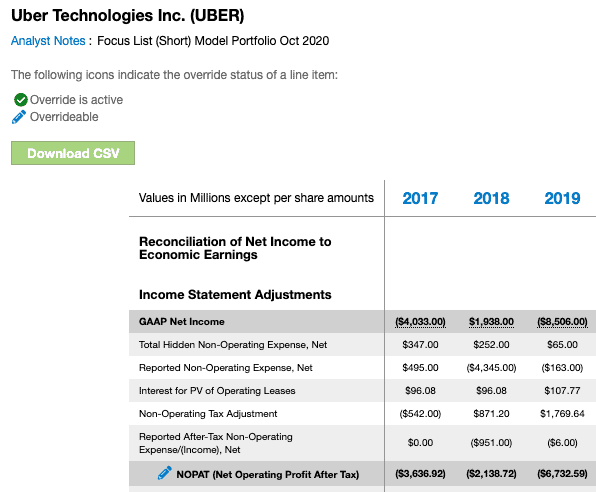Select the 2017 column header

pos(420,198)
